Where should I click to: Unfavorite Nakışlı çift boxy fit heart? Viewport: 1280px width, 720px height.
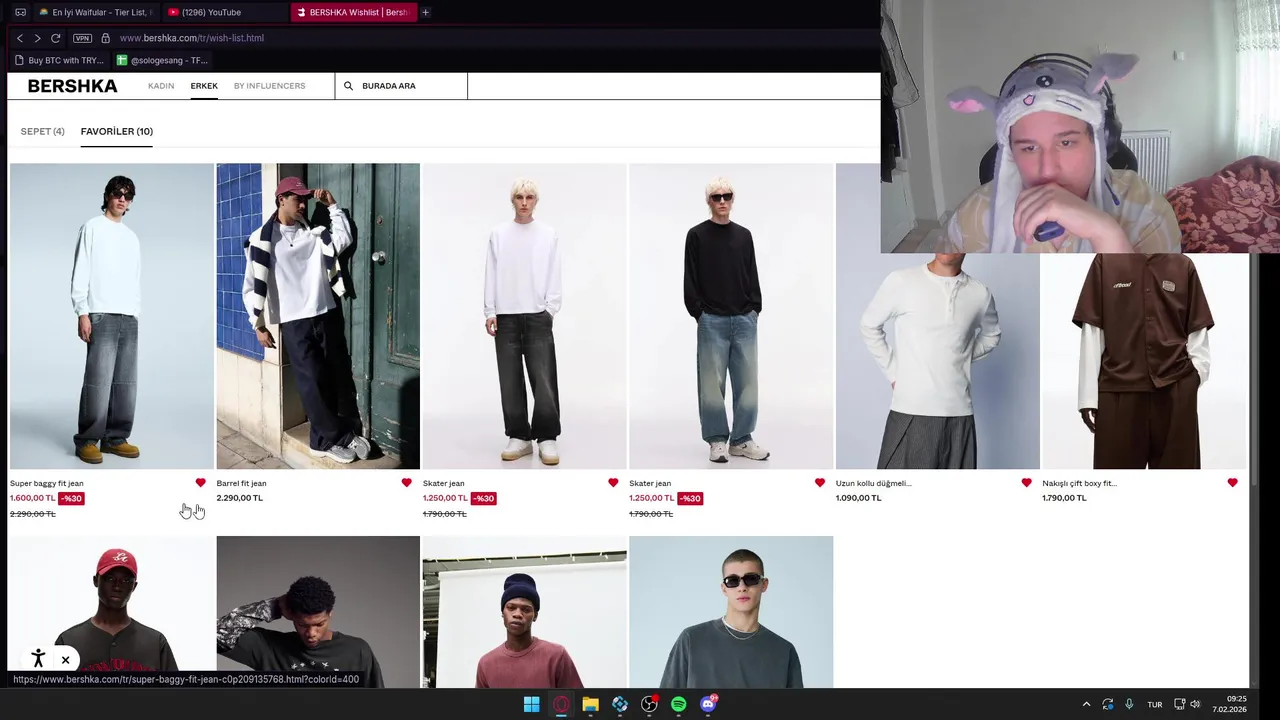point(1232,483)
